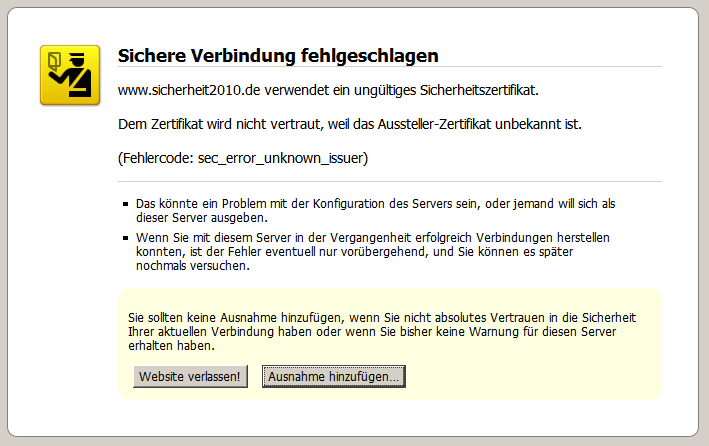The image size is (709, 446).
Task: Click the domain text www.sicherheit2010.de
Action: pos(190,90)
